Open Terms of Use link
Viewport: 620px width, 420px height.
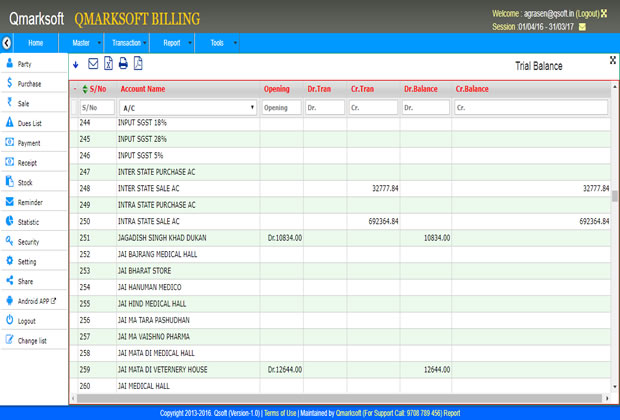280,413
